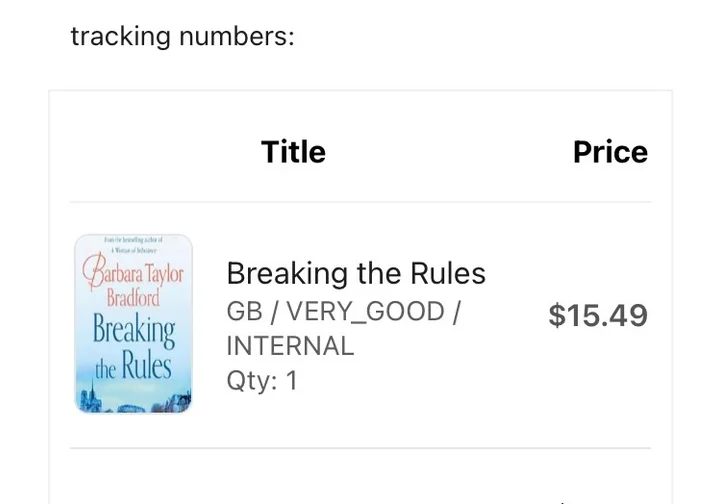720x504 pixels.
Task: Click the VERY_GOOD condition text
Action: click(x=366, y=312)
